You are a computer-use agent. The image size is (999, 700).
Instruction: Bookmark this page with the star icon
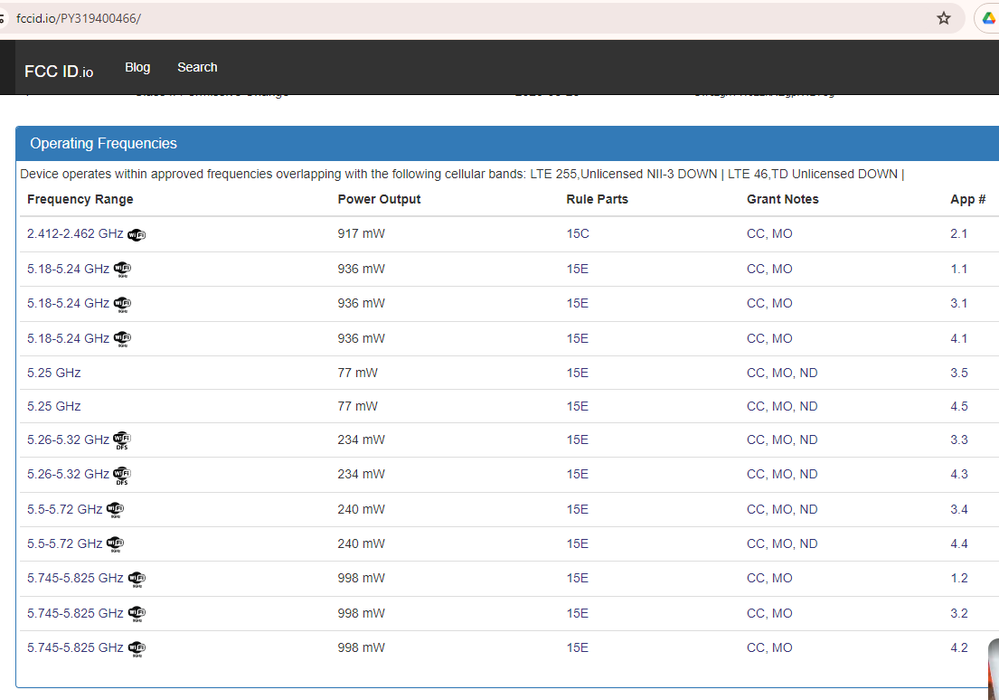tap(943, 18)
